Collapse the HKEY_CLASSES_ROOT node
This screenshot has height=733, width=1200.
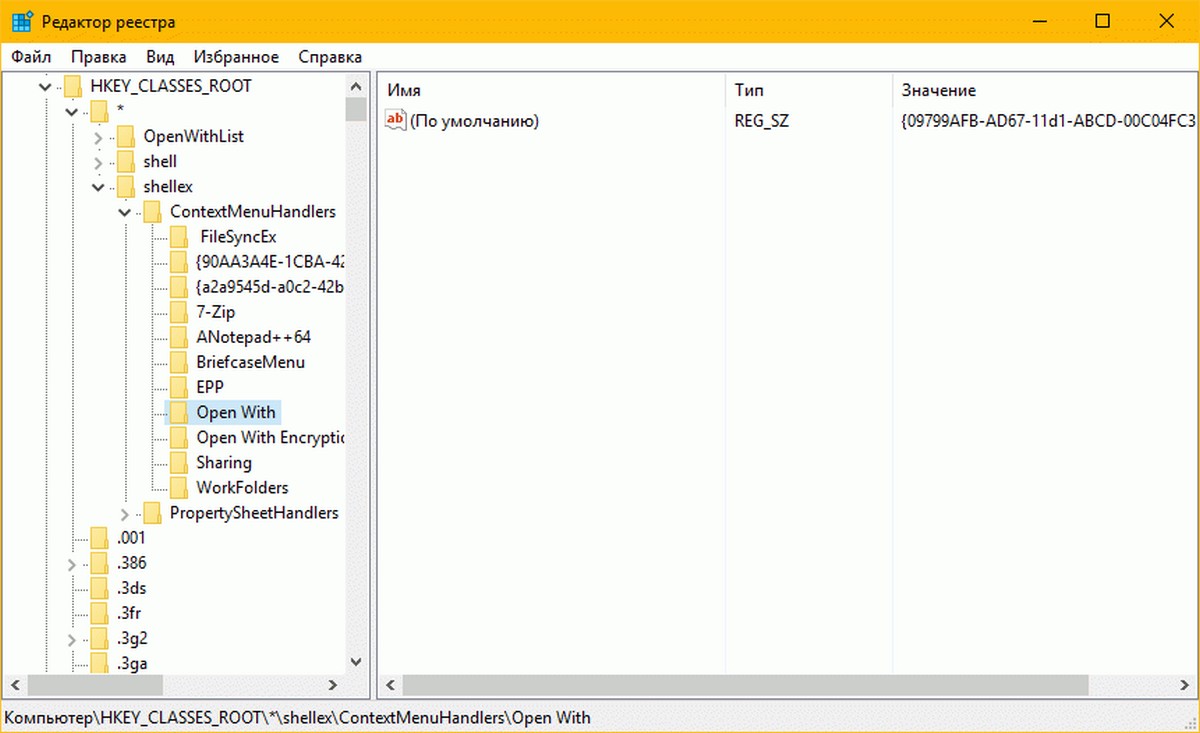(x=44, y=86)
